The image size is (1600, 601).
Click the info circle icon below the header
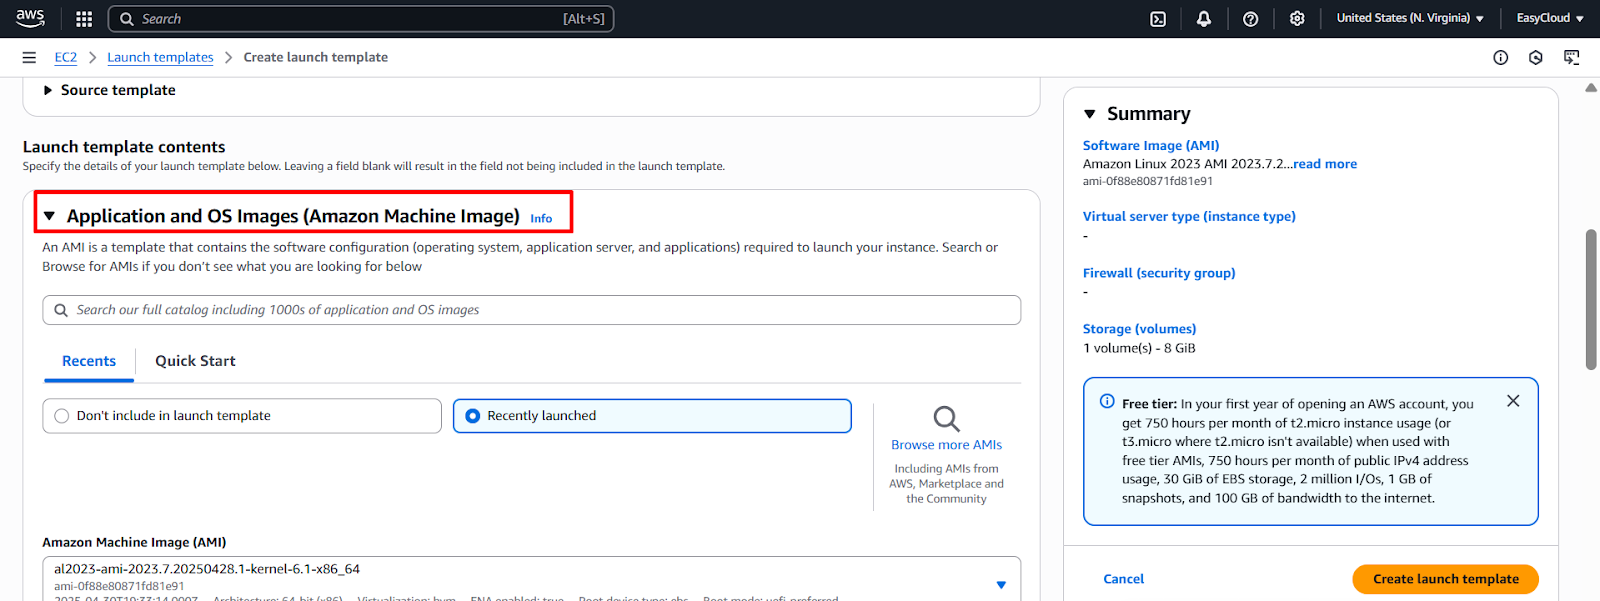pos(1500,58)
